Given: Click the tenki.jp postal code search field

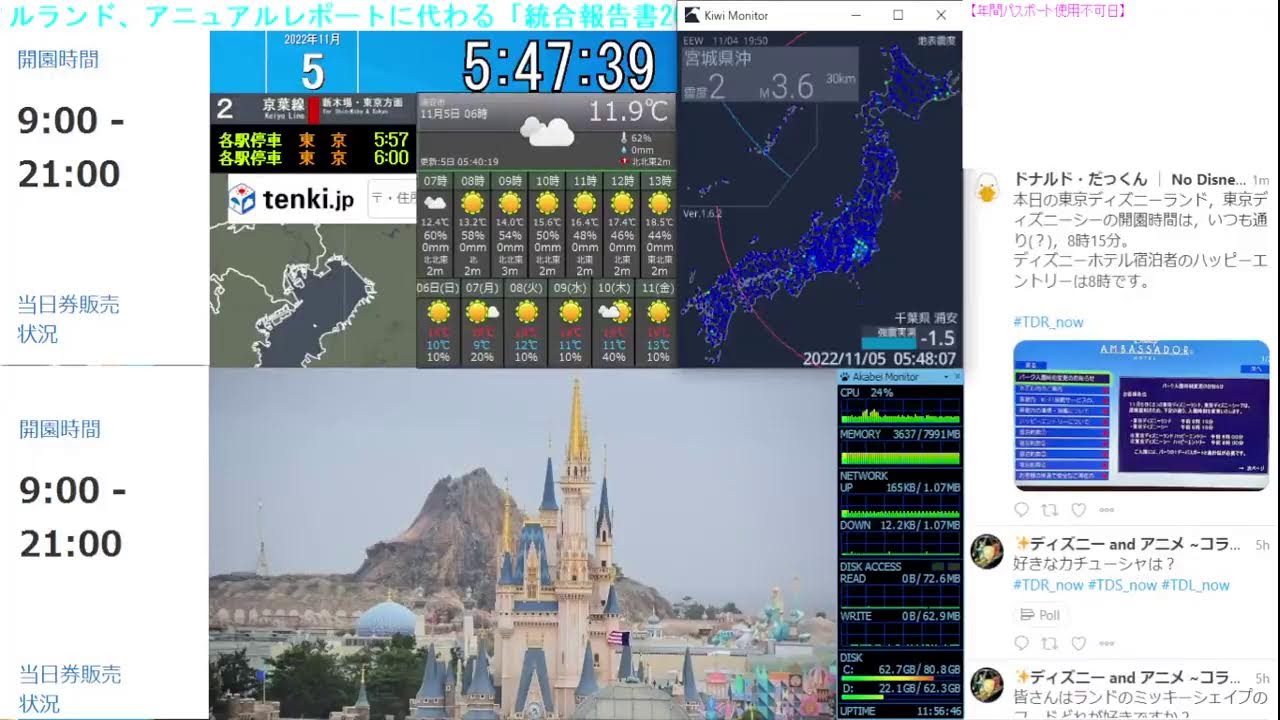Looking at the screenshot, I should tap(392, 199).
